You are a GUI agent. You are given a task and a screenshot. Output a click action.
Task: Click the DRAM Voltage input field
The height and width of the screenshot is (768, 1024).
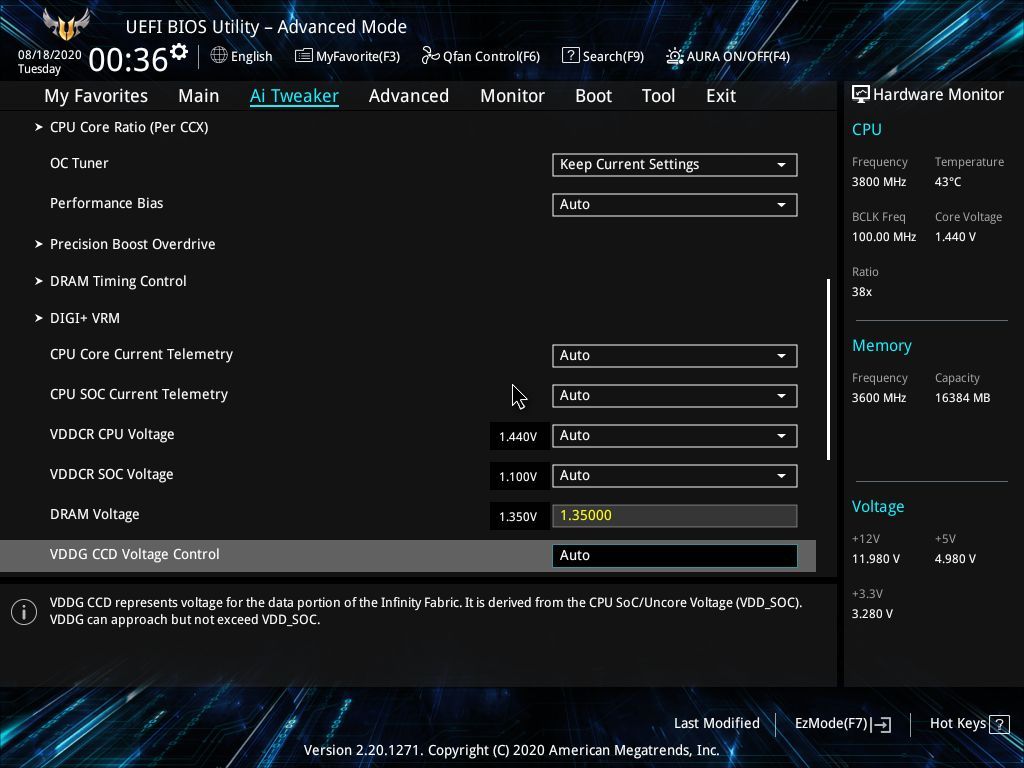click(675, 515)
